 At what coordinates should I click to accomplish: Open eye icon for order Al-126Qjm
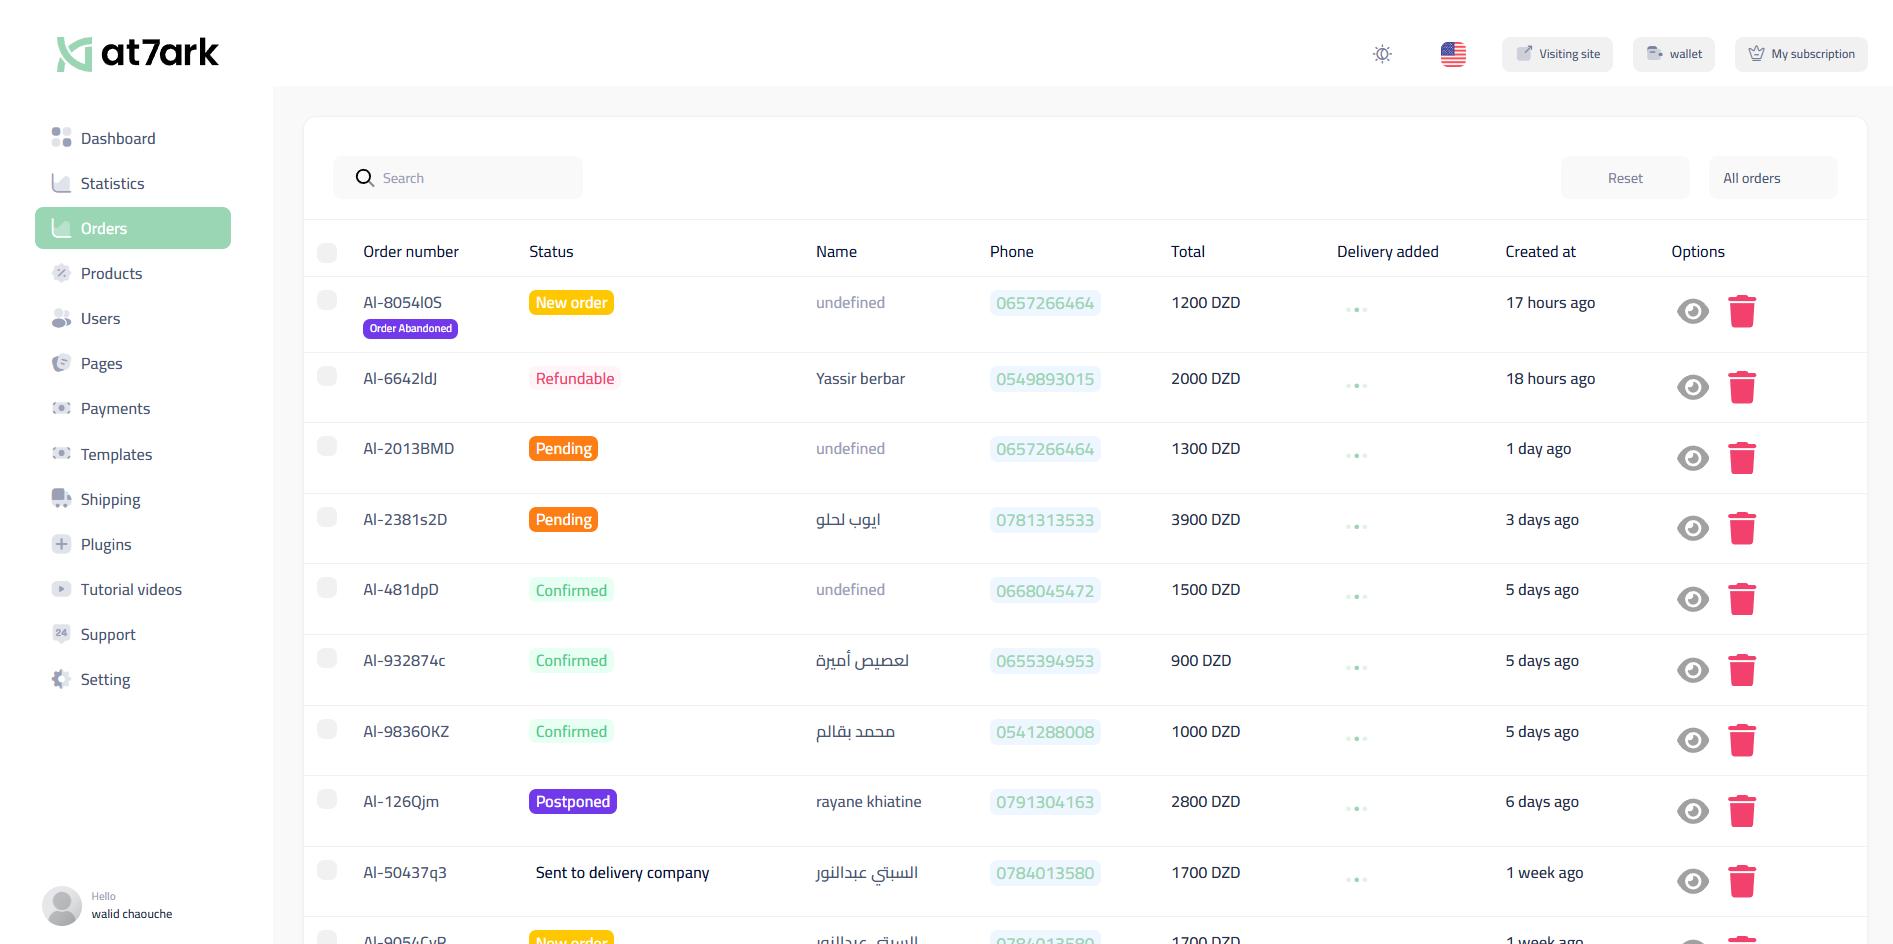pyautogui.click(x=1692, y=811)
